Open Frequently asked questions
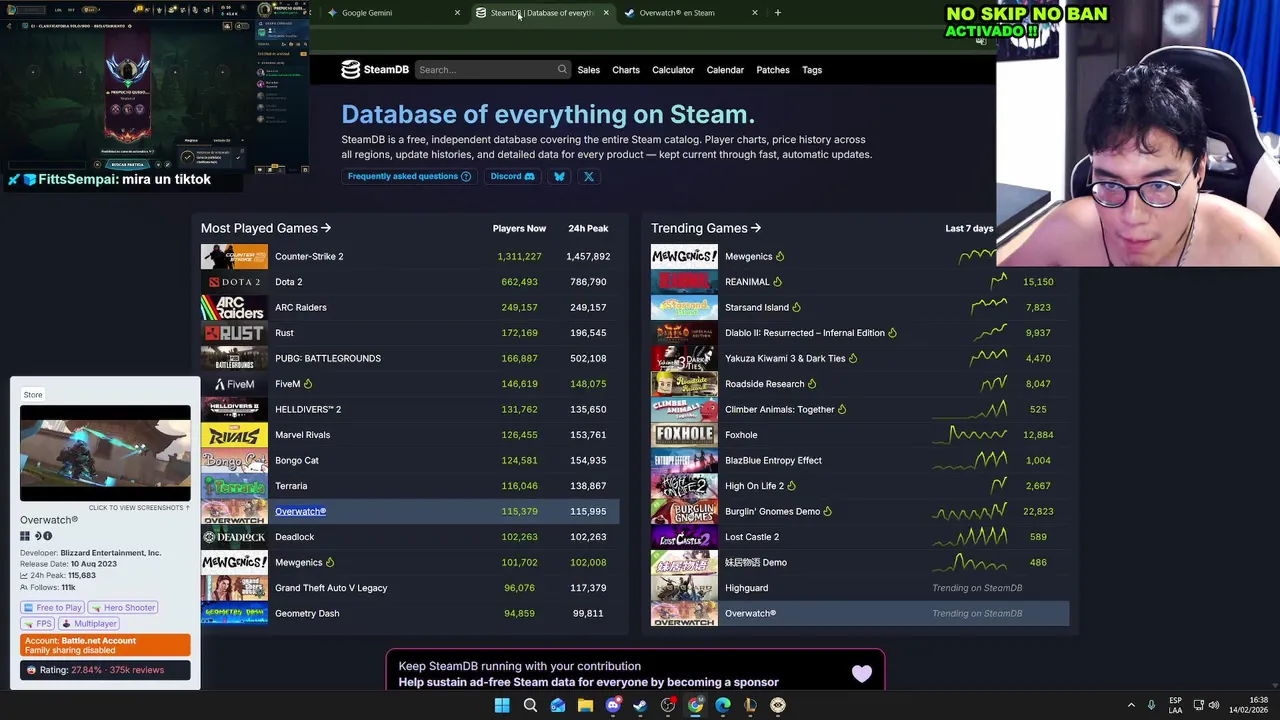Screen dimensions: 1280x720 point(409,177)
